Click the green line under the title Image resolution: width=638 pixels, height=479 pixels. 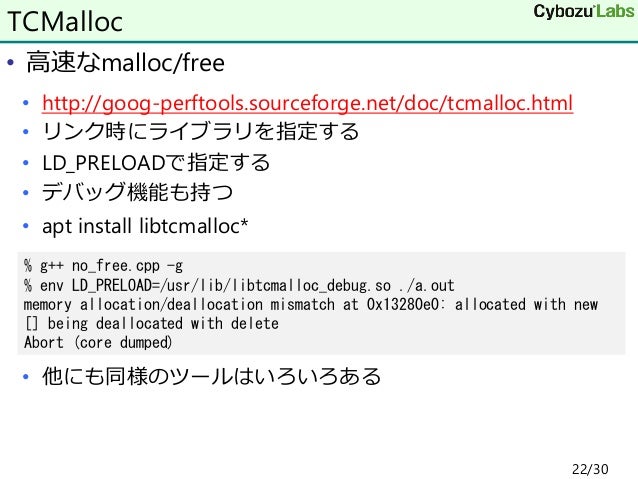[319, 40]
